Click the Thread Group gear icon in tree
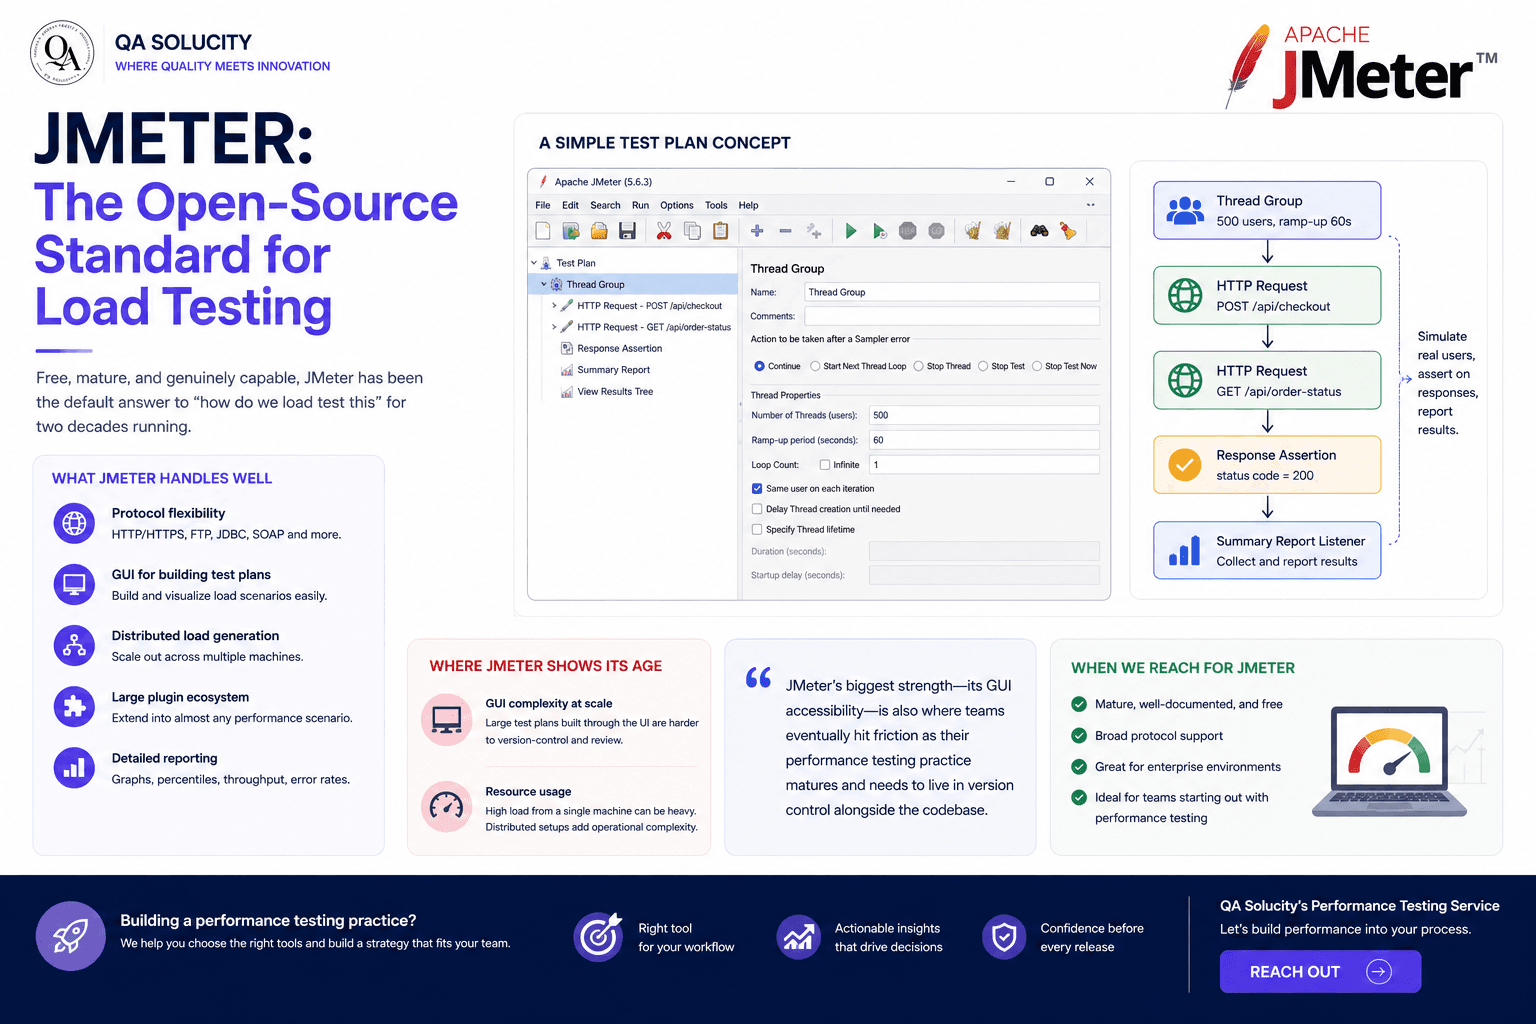Image resolution: width=1536 pixels, height=1024 pixels. click(557, 285)
